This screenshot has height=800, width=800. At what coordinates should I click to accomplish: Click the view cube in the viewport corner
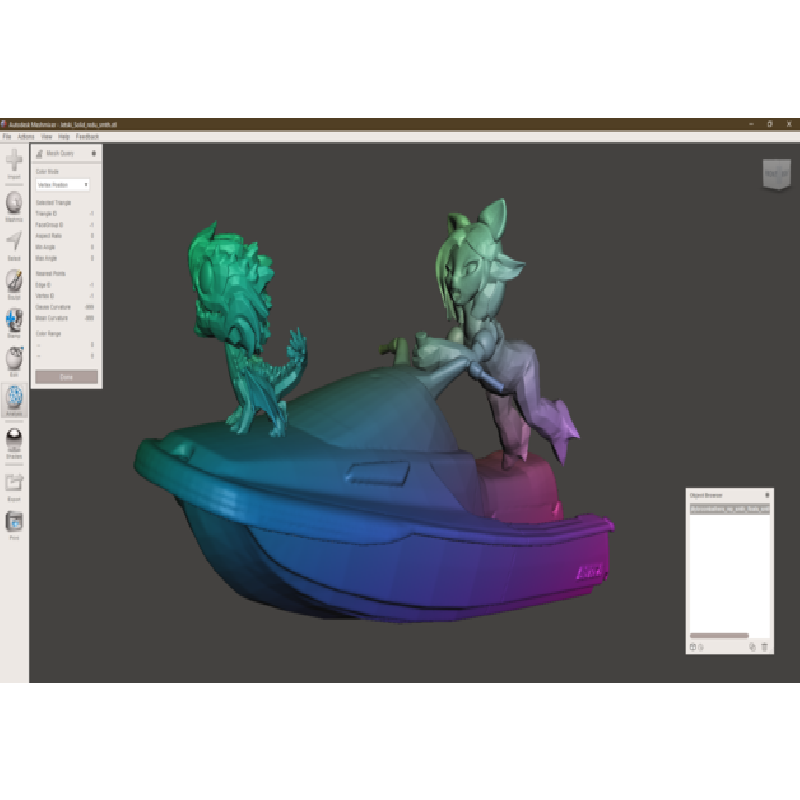(777, 174)
